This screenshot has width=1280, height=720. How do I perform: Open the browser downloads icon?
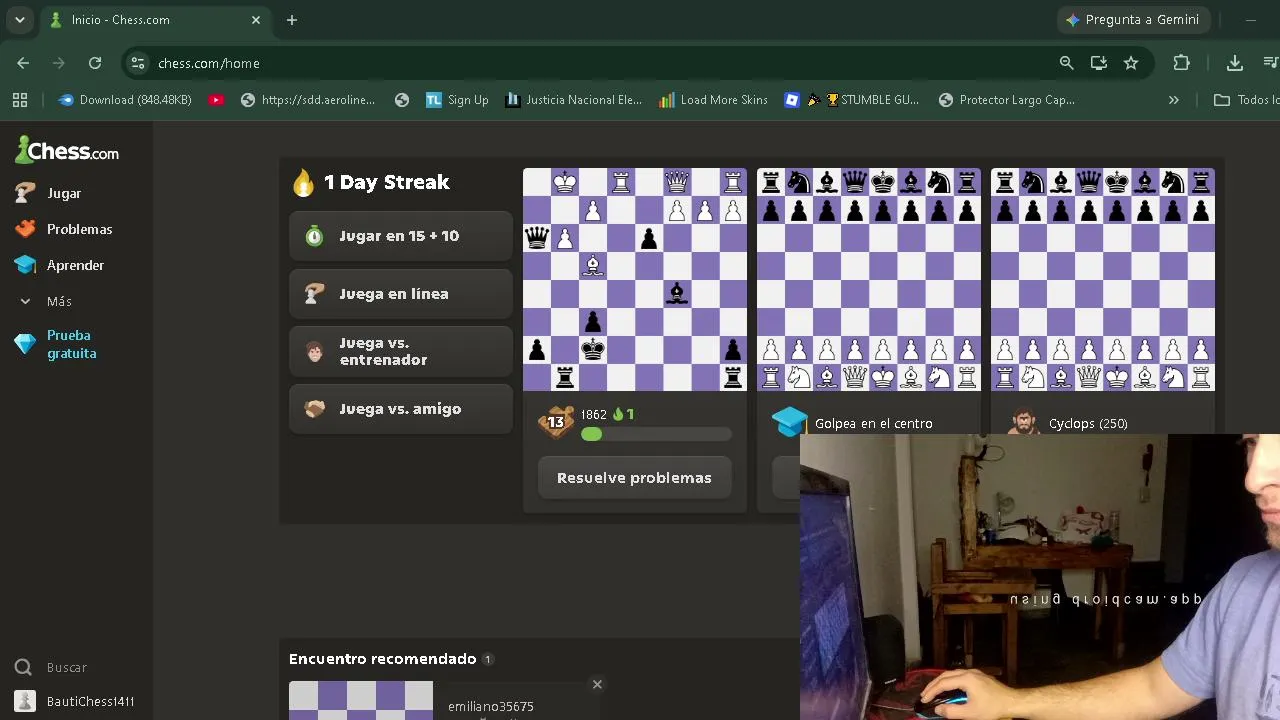click(1235, 63)
